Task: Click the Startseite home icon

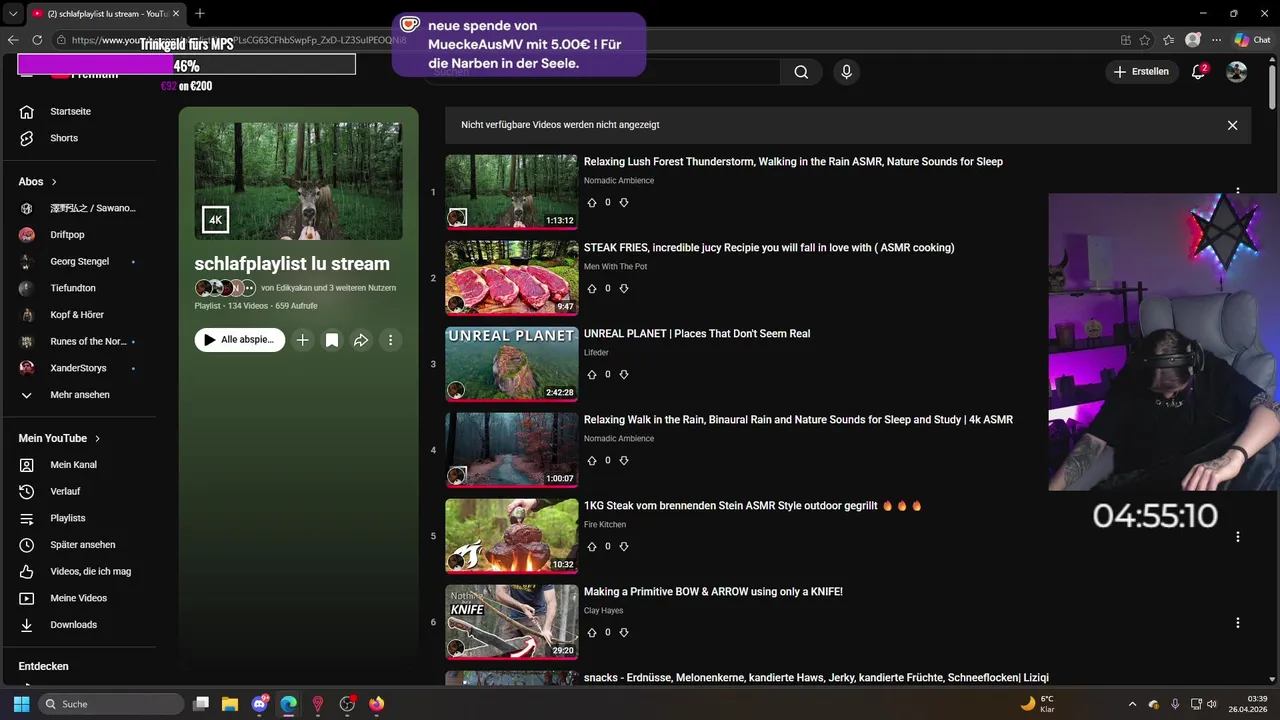Action: click(27, 111)
